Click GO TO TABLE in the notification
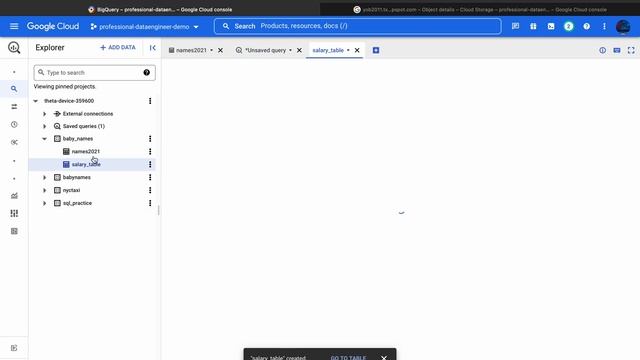This screenshot has width=640, height=360. [x=348, y=358]
